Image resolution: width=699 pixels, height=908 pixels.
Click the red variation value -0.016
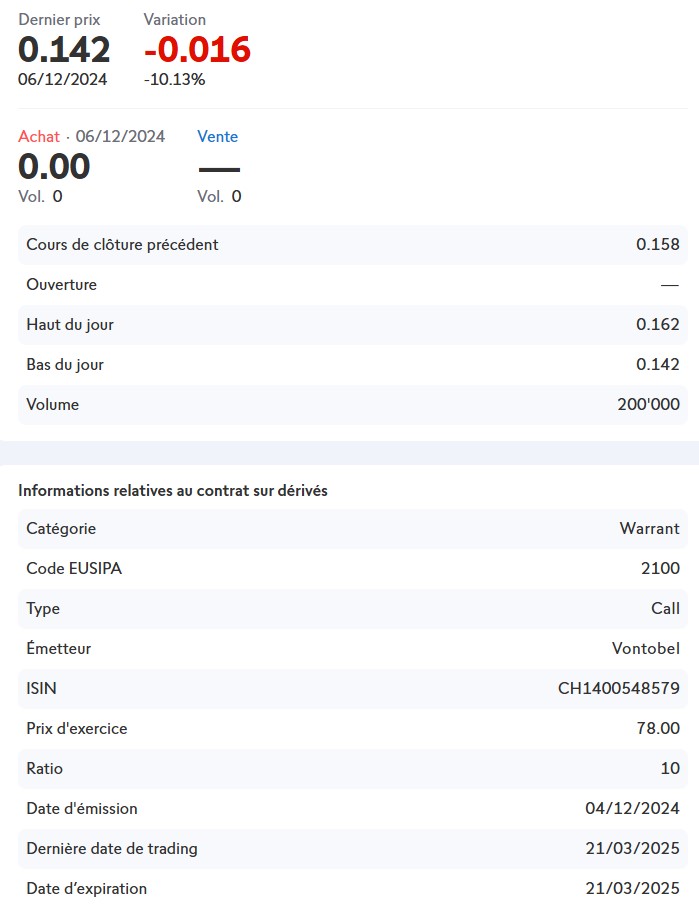pos(197,50)
